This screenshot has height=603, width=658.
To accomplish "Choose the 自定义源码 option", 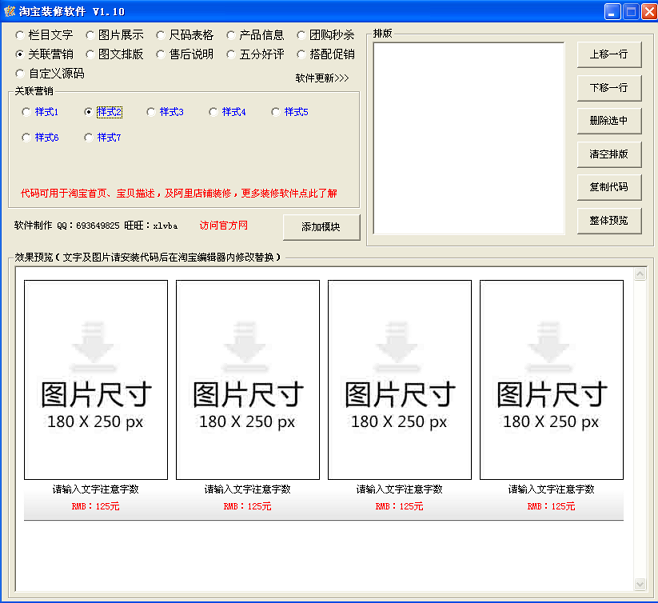I will [x=20, y=73].
